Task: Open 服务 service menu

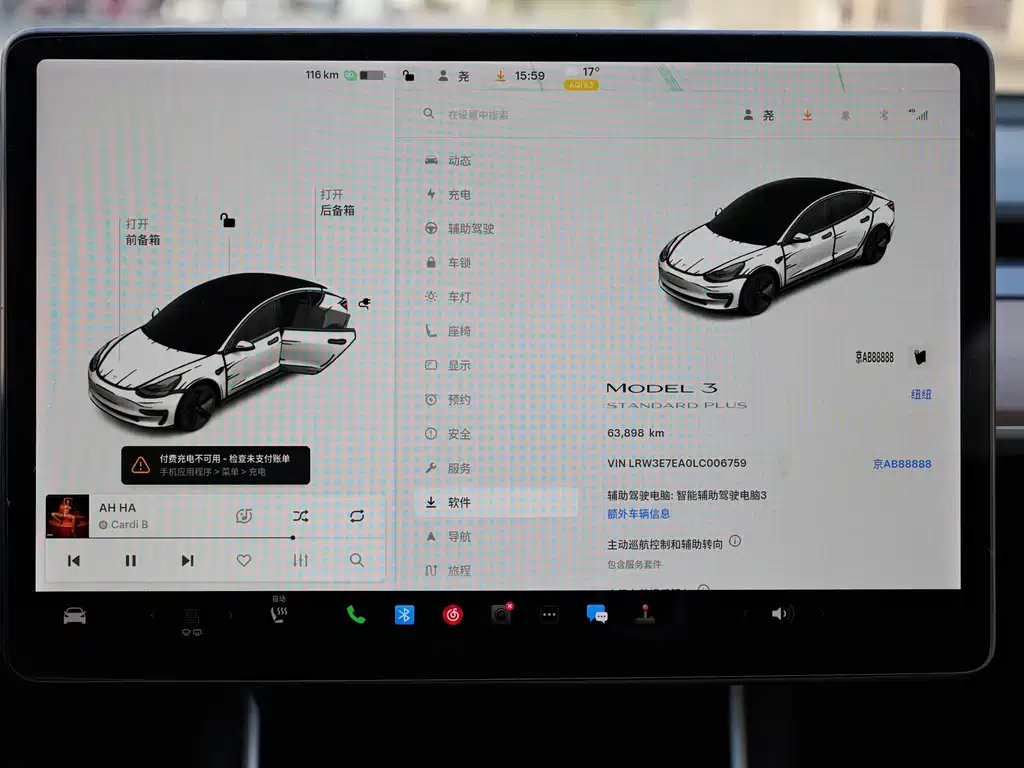Action: (x=448, y=468)
